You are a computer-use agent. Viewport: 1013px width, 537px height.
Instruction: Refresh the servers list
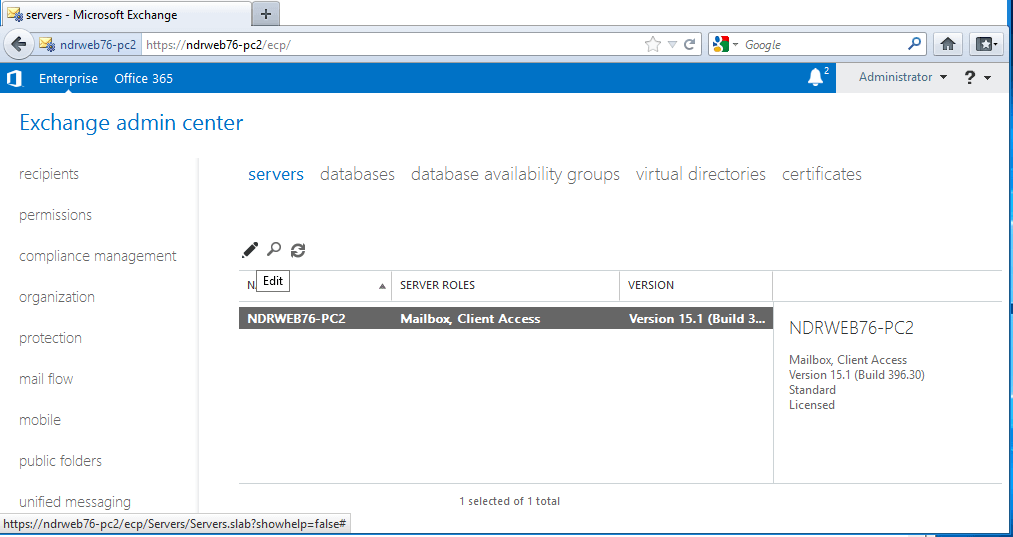pos(298,250)
